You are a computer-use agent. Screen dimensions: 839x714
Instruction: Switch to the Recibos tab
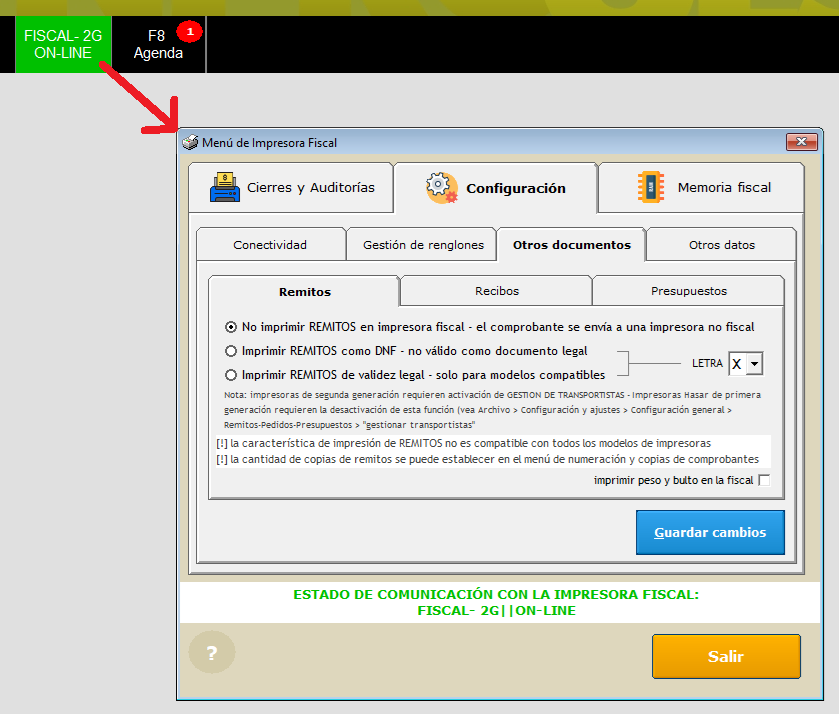pos(496,291)
